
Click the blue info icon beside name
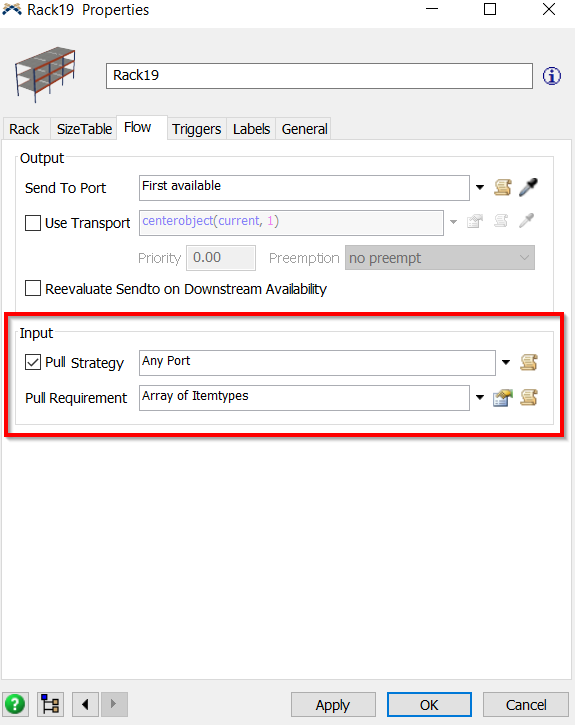point(552,76)
